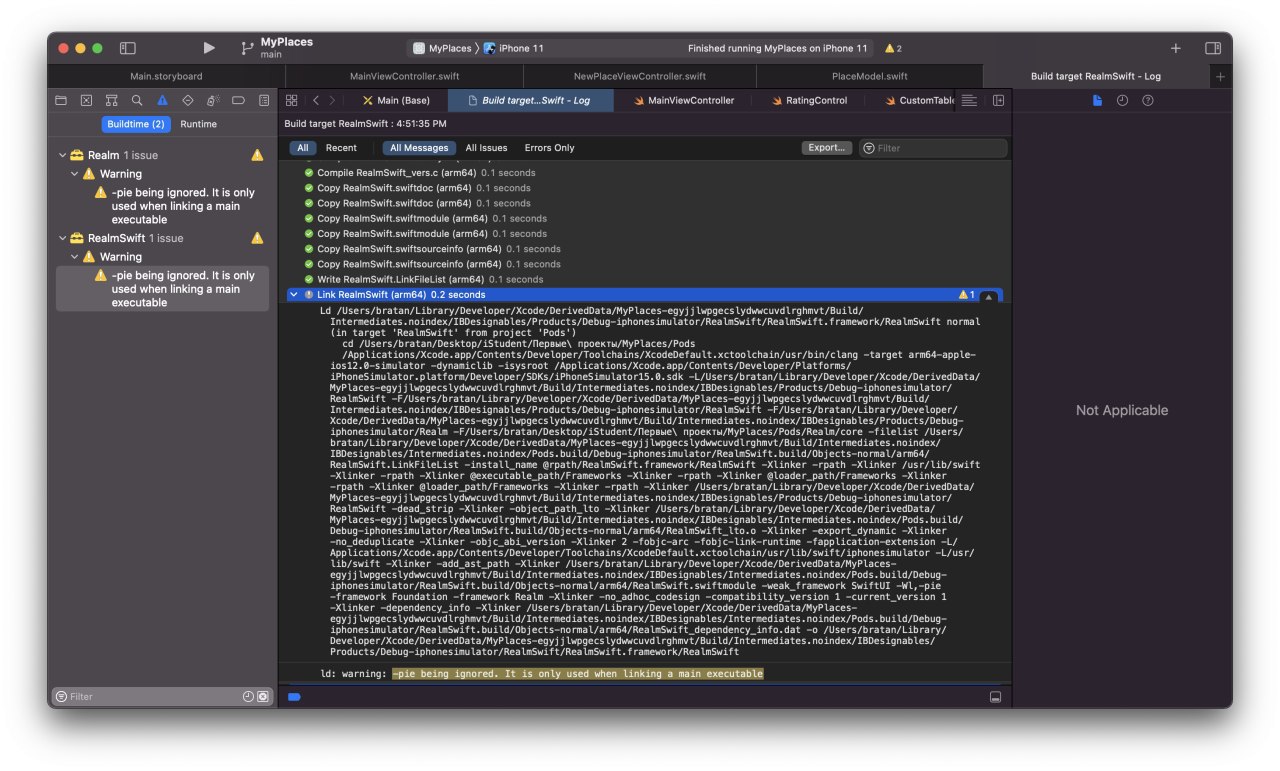Select Write RealmSwift.LinkFileList (arm64) step
The image size is (1280, 771).
tap(430, 279)
